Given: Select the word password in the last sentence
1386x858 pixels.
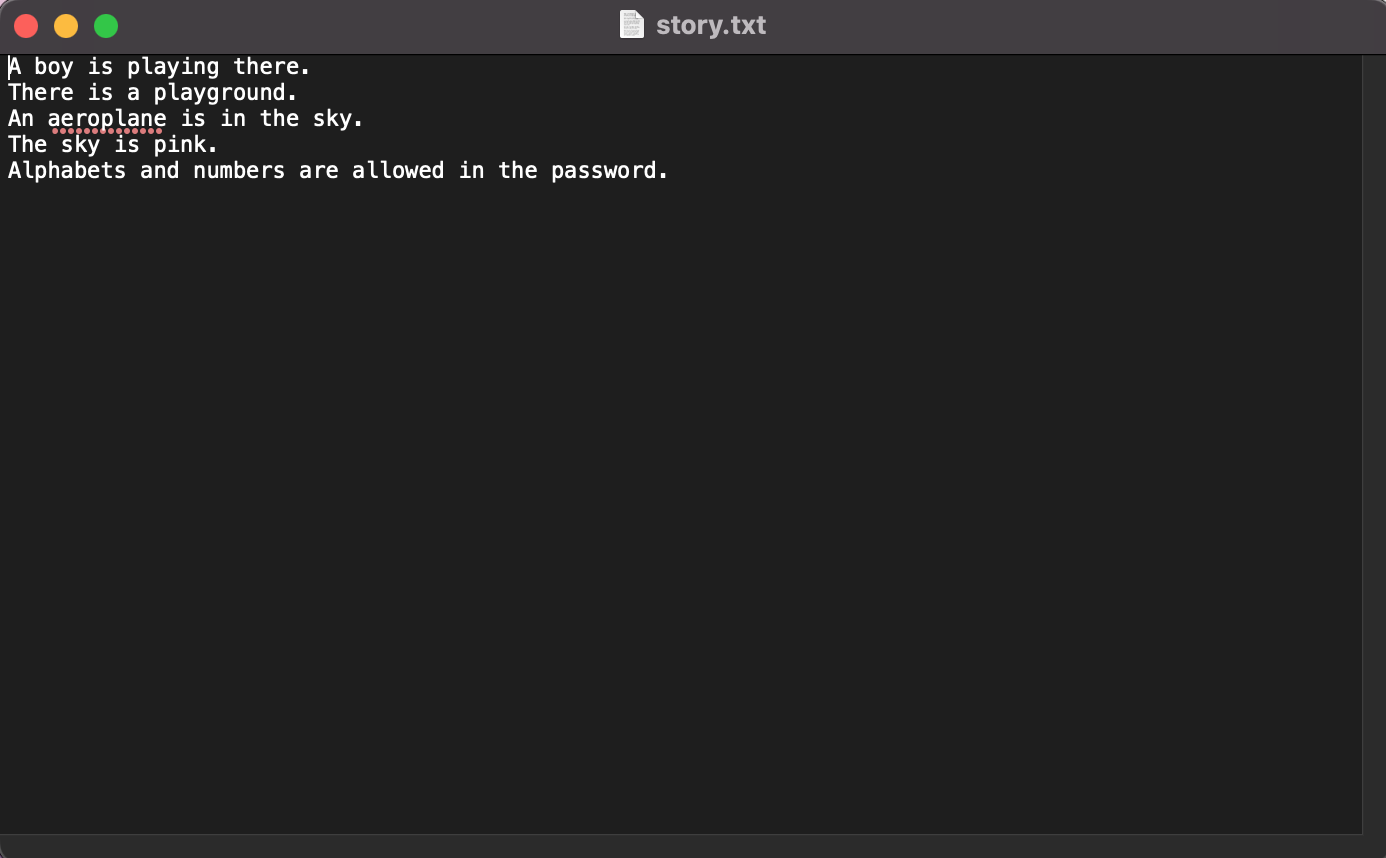Looking at the screenshot, I should pos(604,170).
